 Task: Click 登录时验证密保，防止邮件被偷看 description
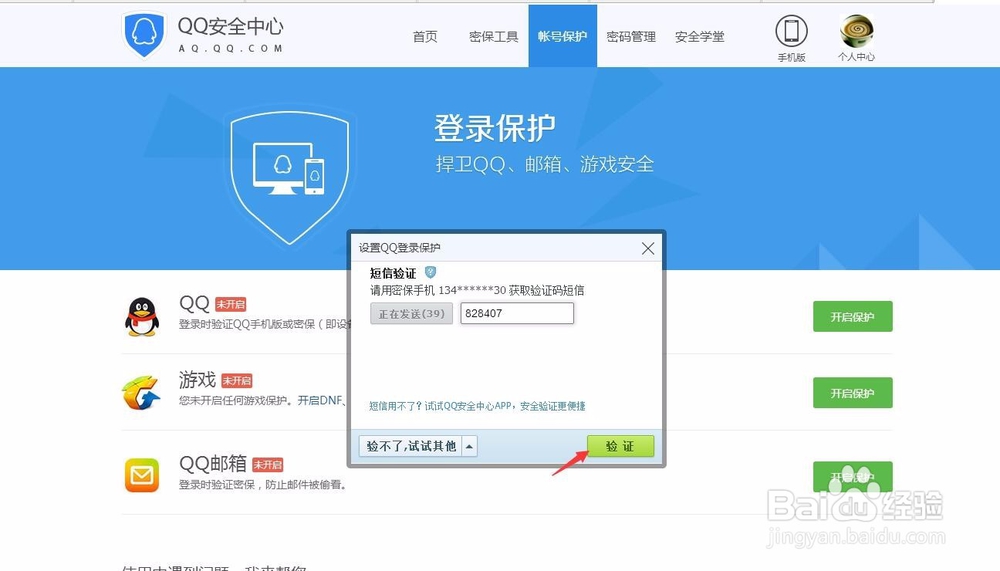click(263, 485)
